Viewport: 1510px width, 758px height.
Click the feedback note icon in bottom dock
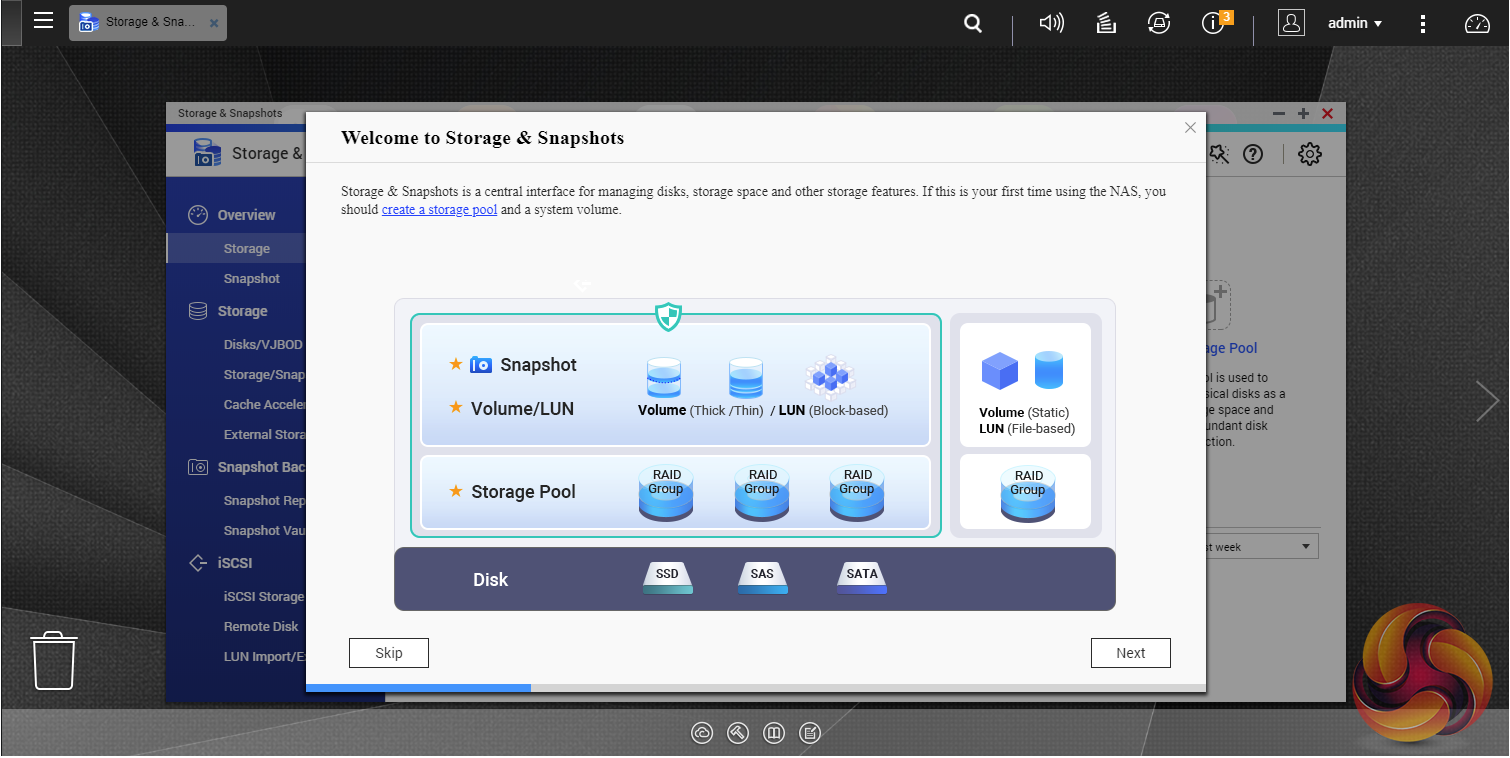coord(810,734)
